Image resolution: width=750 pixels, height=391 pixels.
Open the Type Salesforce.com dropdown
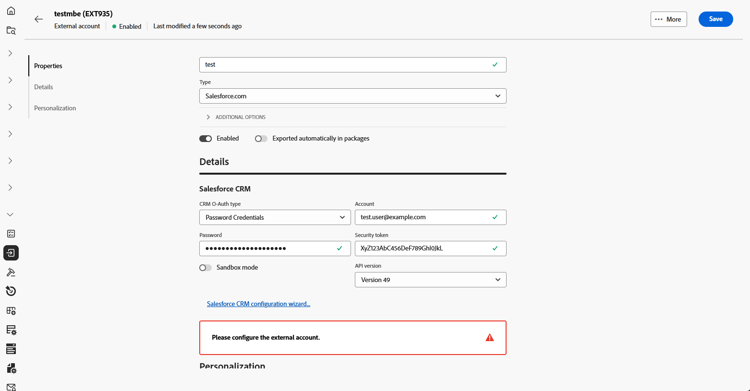[353, 96]
